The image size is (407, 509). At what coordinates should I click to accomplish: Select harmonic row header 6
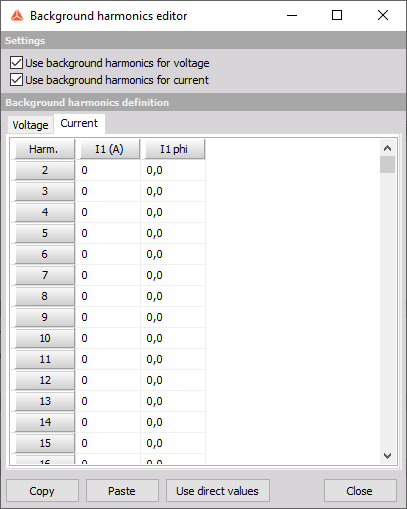(x=45, y=254)
